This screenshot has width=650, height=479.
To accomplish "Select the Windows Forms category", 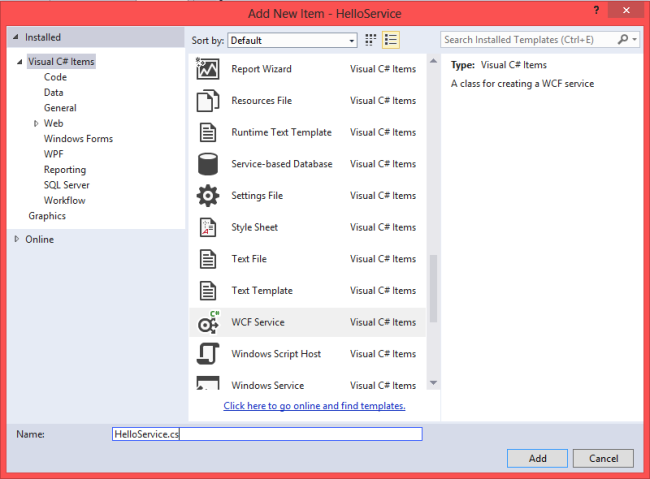I will [x=78, y=139].
